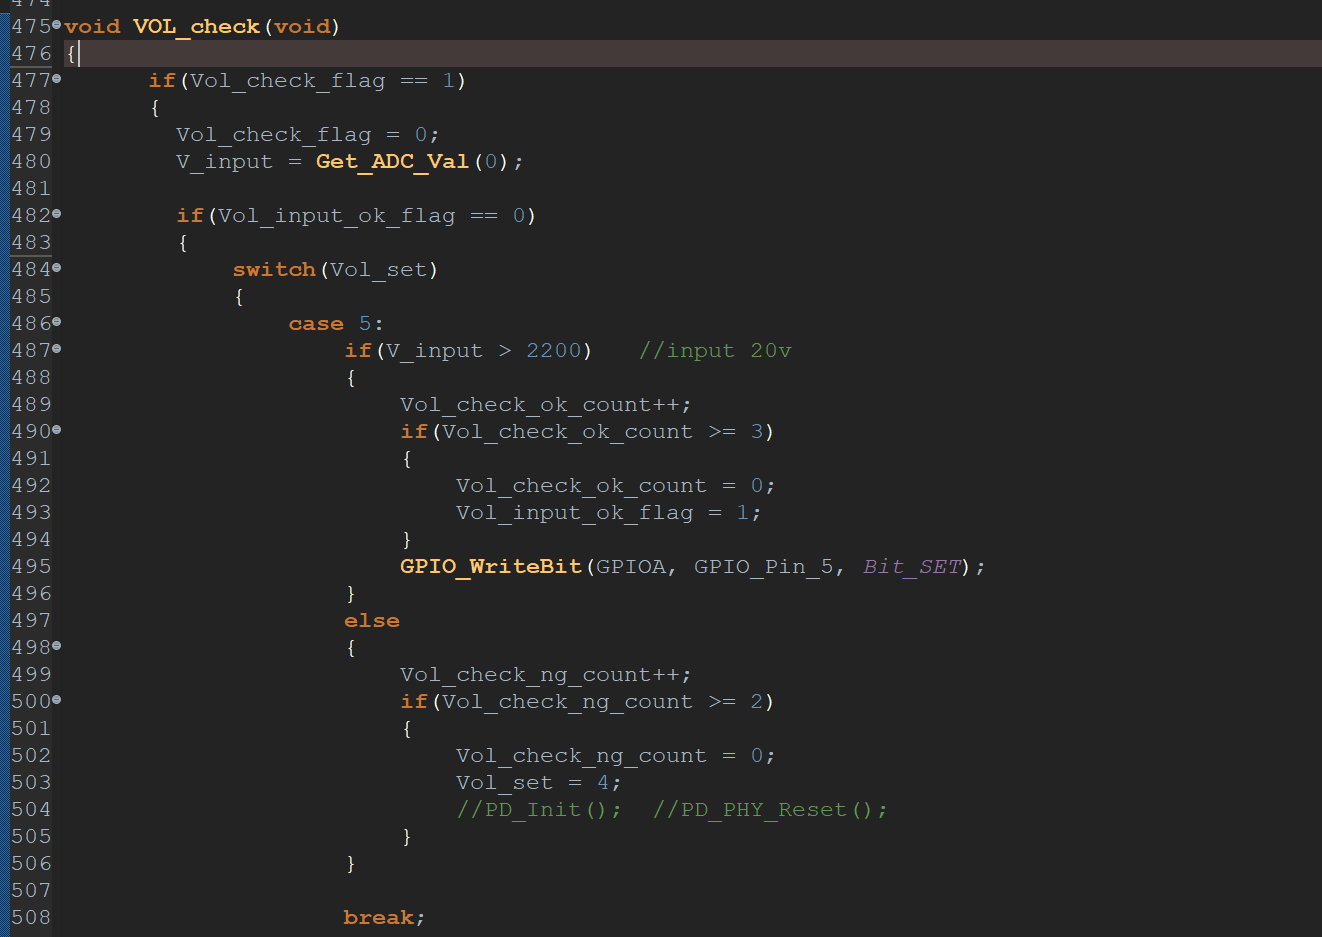Collapse the fold marker on line 477
This screenshot has height=937, width=1322.
pos(56,78)
